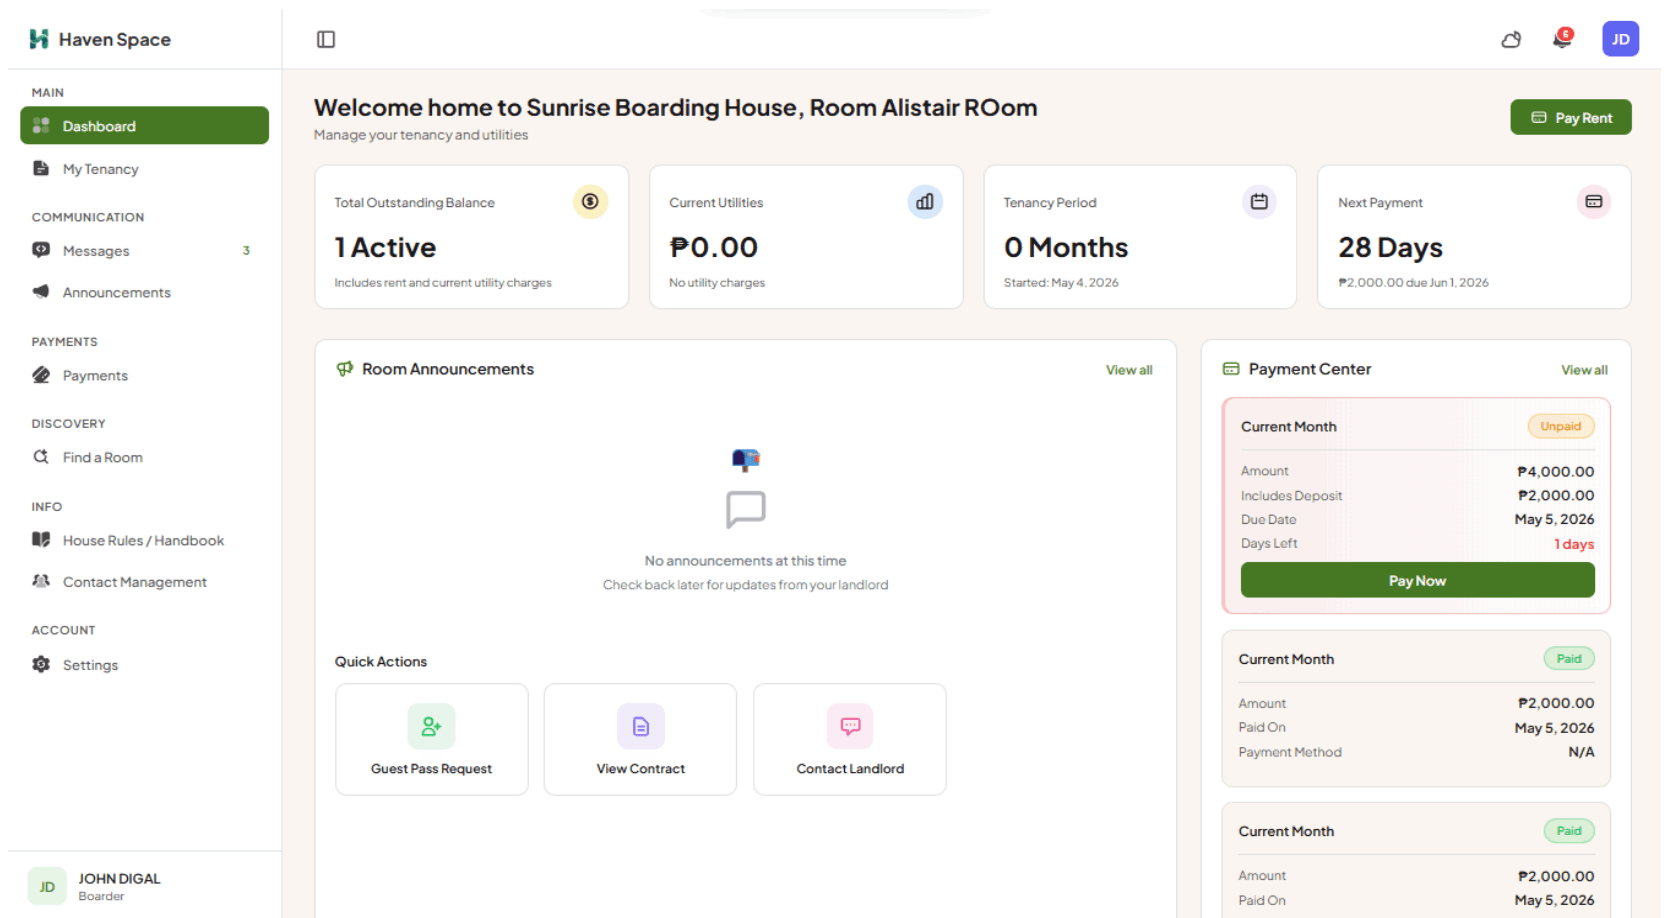Screen dimensions: 1668x918
Task: Click the Current Utilities chart icon
Action: tap(925, 202)
